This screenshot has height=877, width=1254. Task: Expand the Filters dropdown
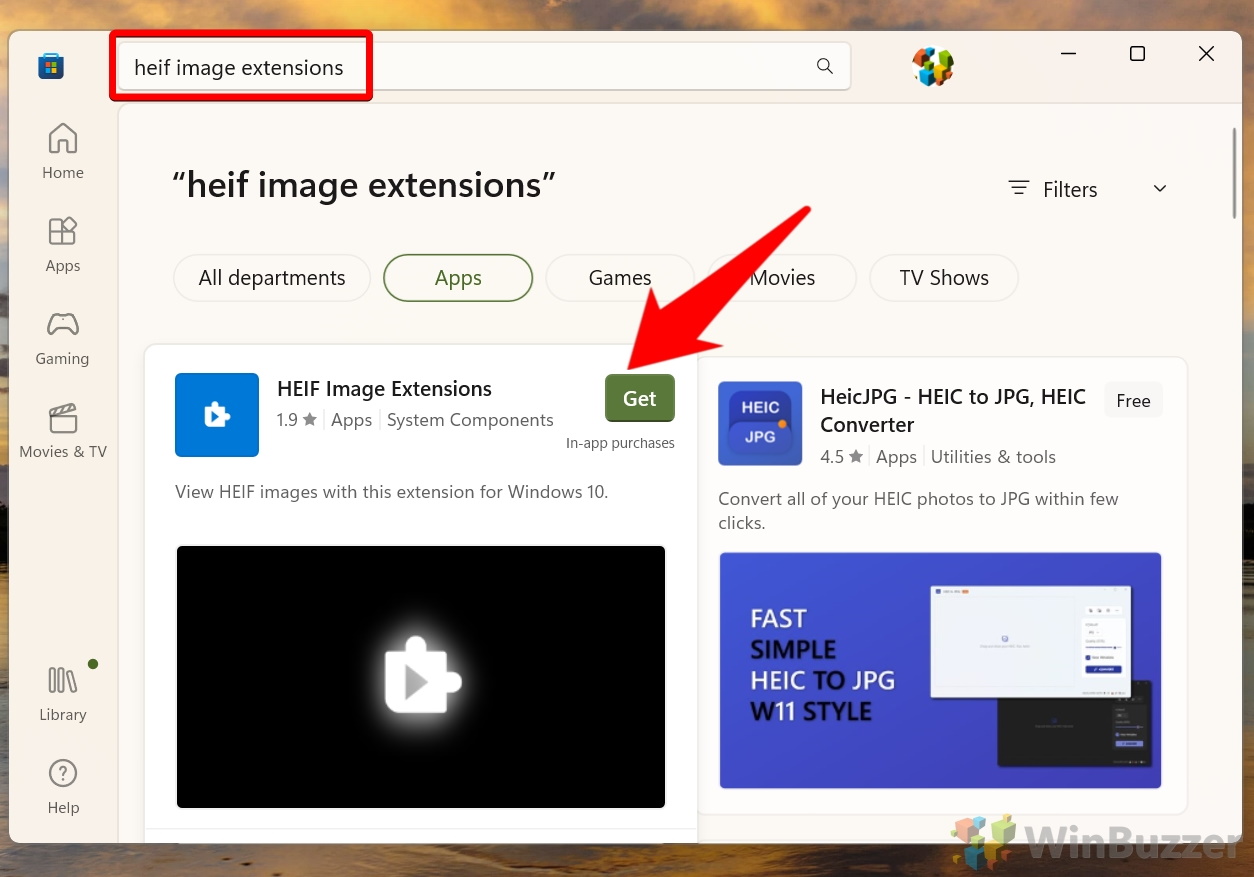[1088, 189]
